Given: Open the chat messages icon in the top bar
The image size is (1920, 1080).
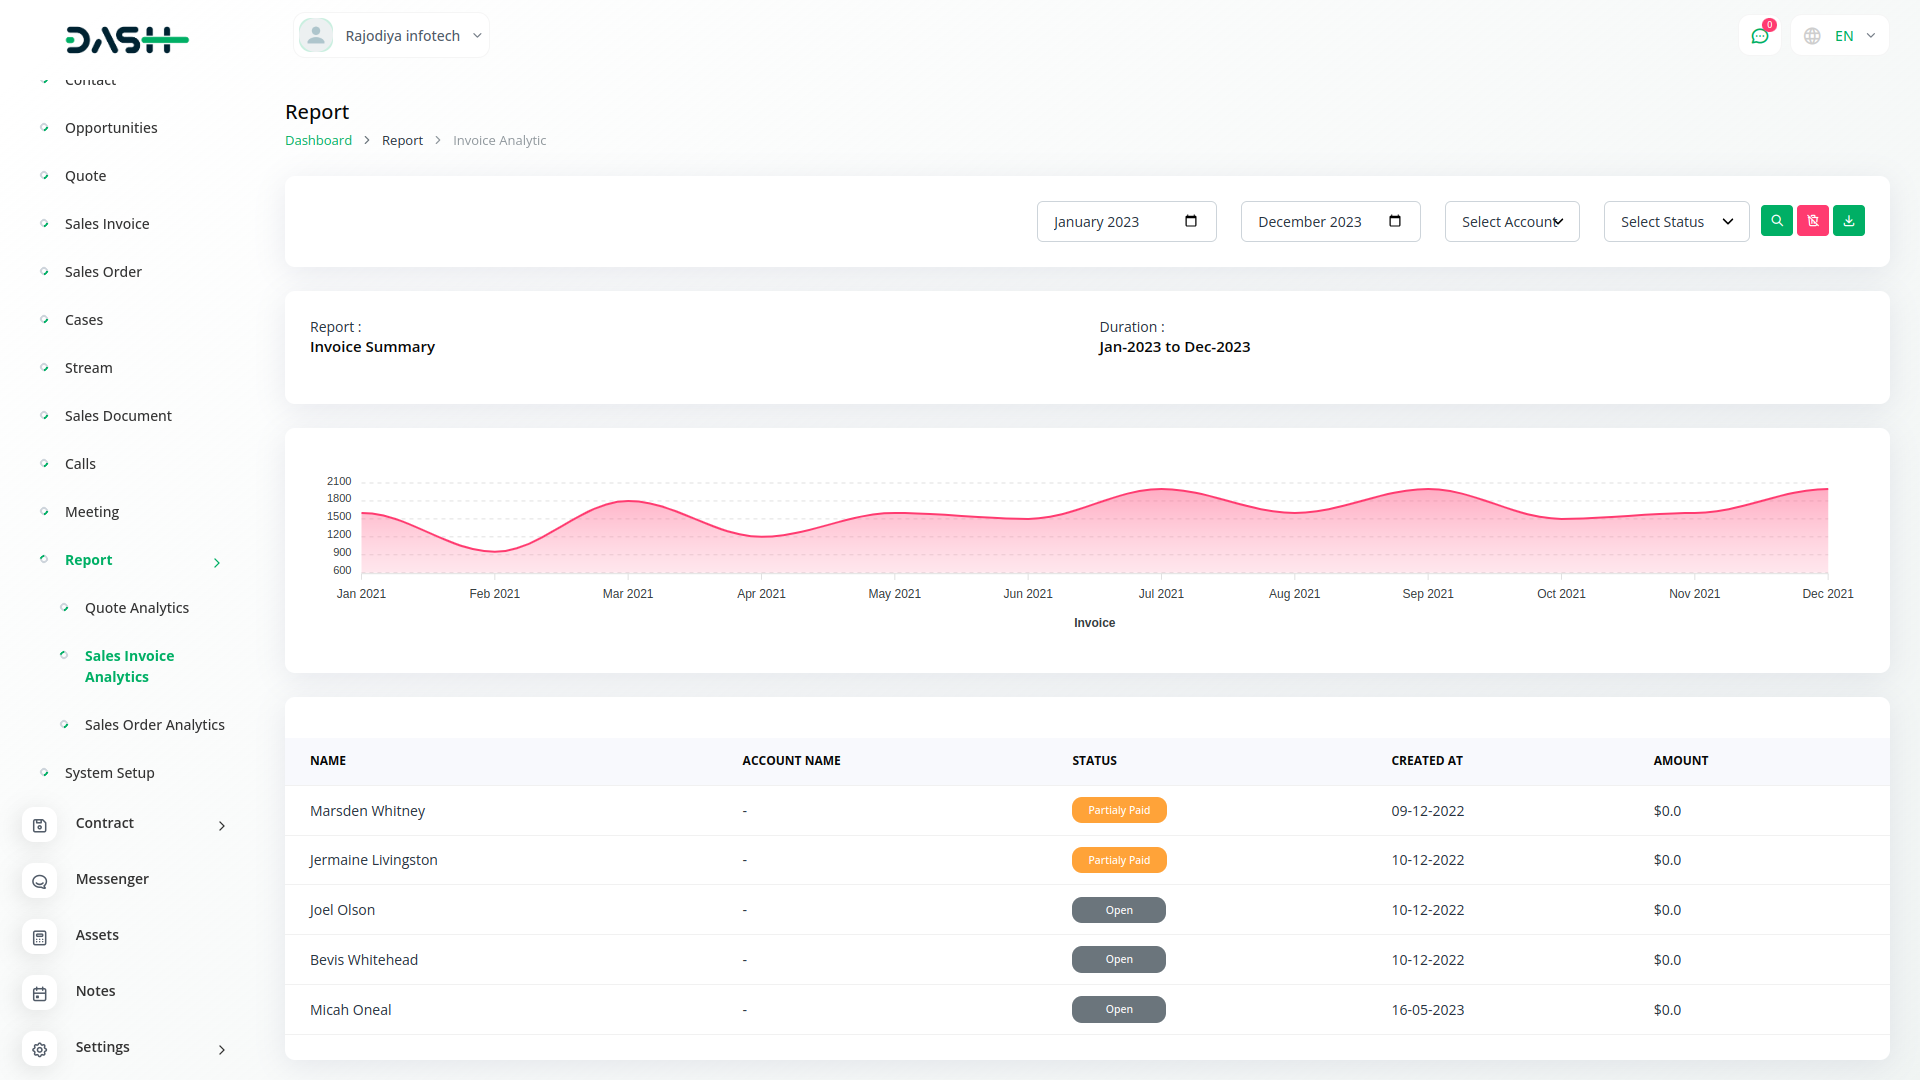Looking at the screenshot, I should coord(1760,35).
